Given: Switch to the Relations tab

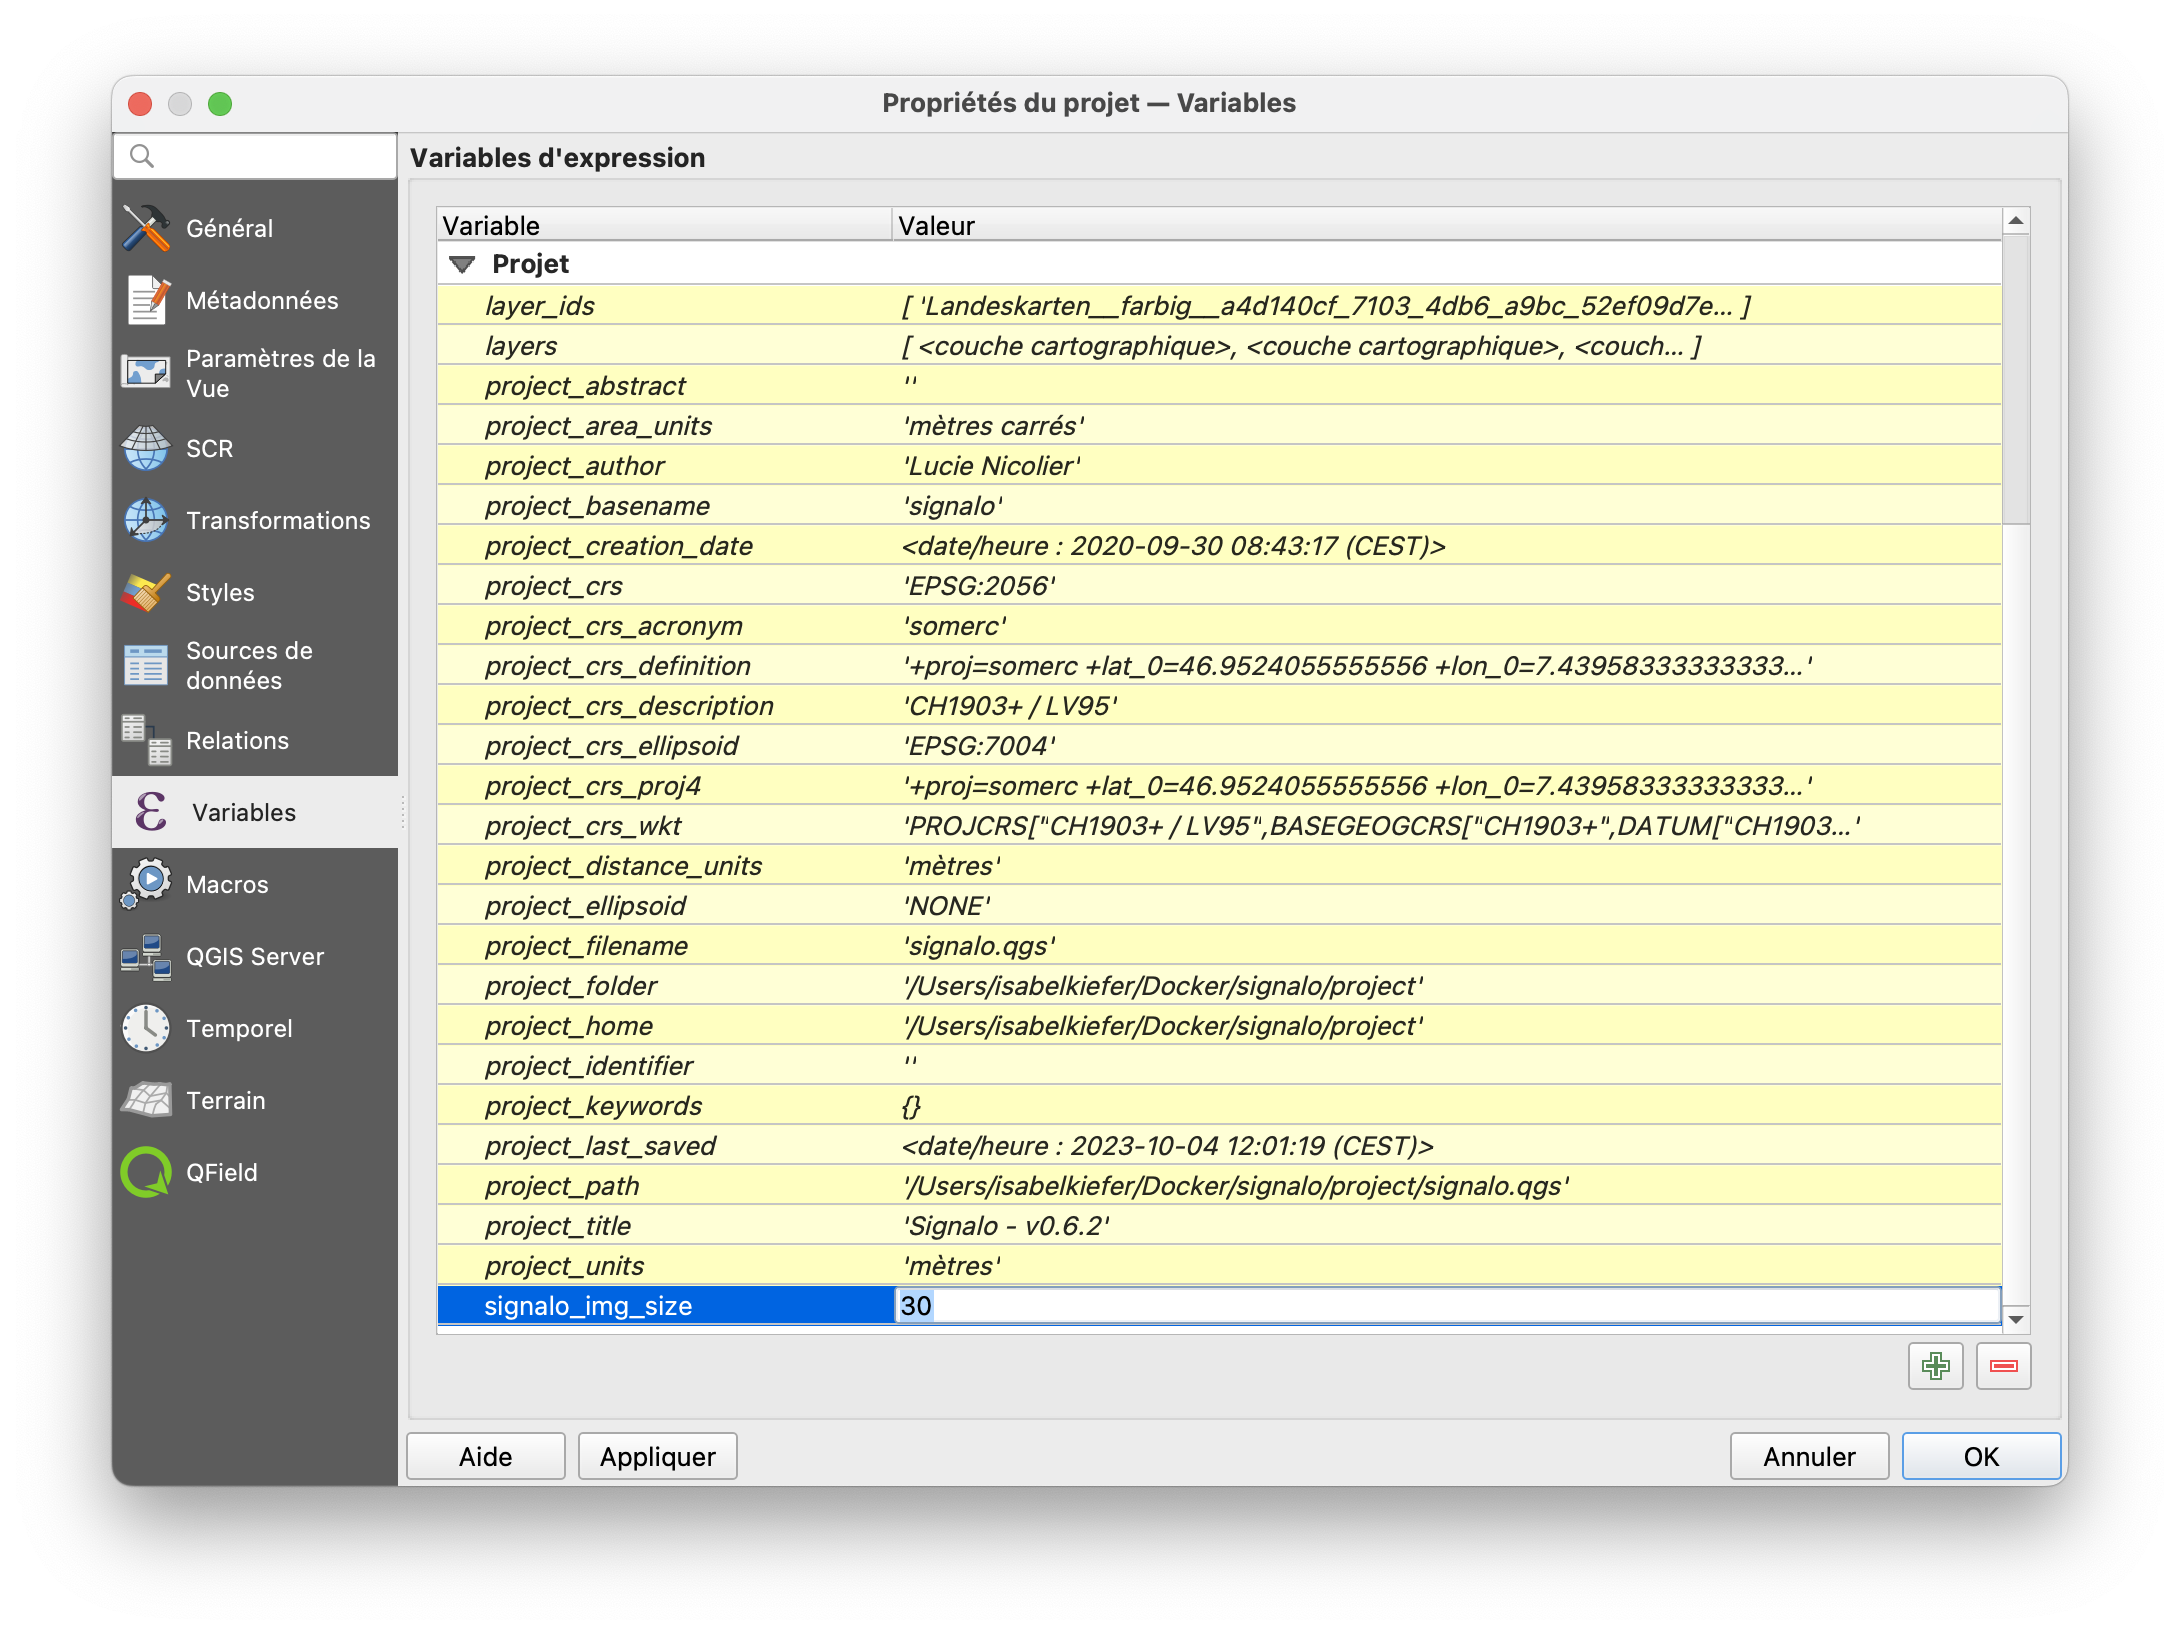Looking at the screenshot, I should pos(237,741).
